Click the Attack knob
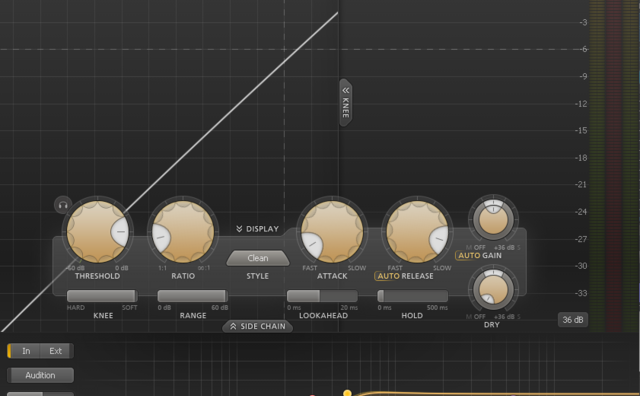Image resolution: width=640 pixels, height=396 pixels. [332, 231]
